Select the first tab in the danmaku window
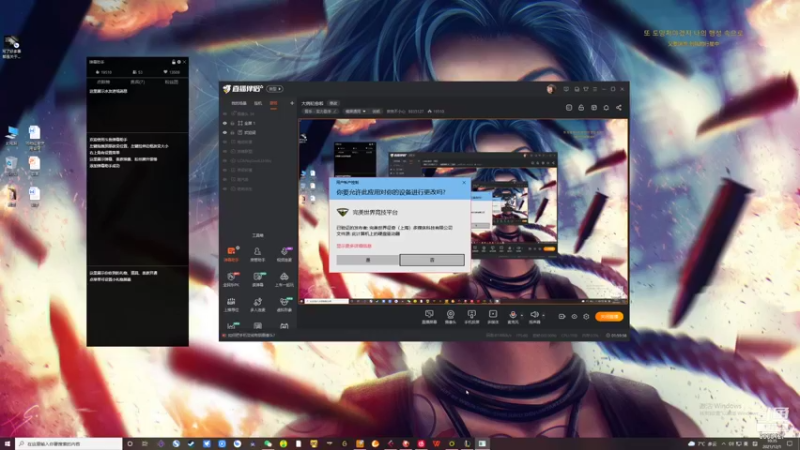Screen dimensions: 800x450 (x=104, y=82)
